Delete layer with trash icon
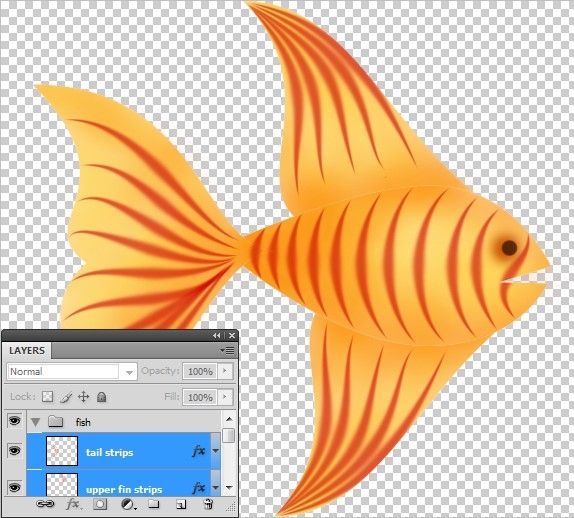The image size is (574, 518). click(208, 504)
